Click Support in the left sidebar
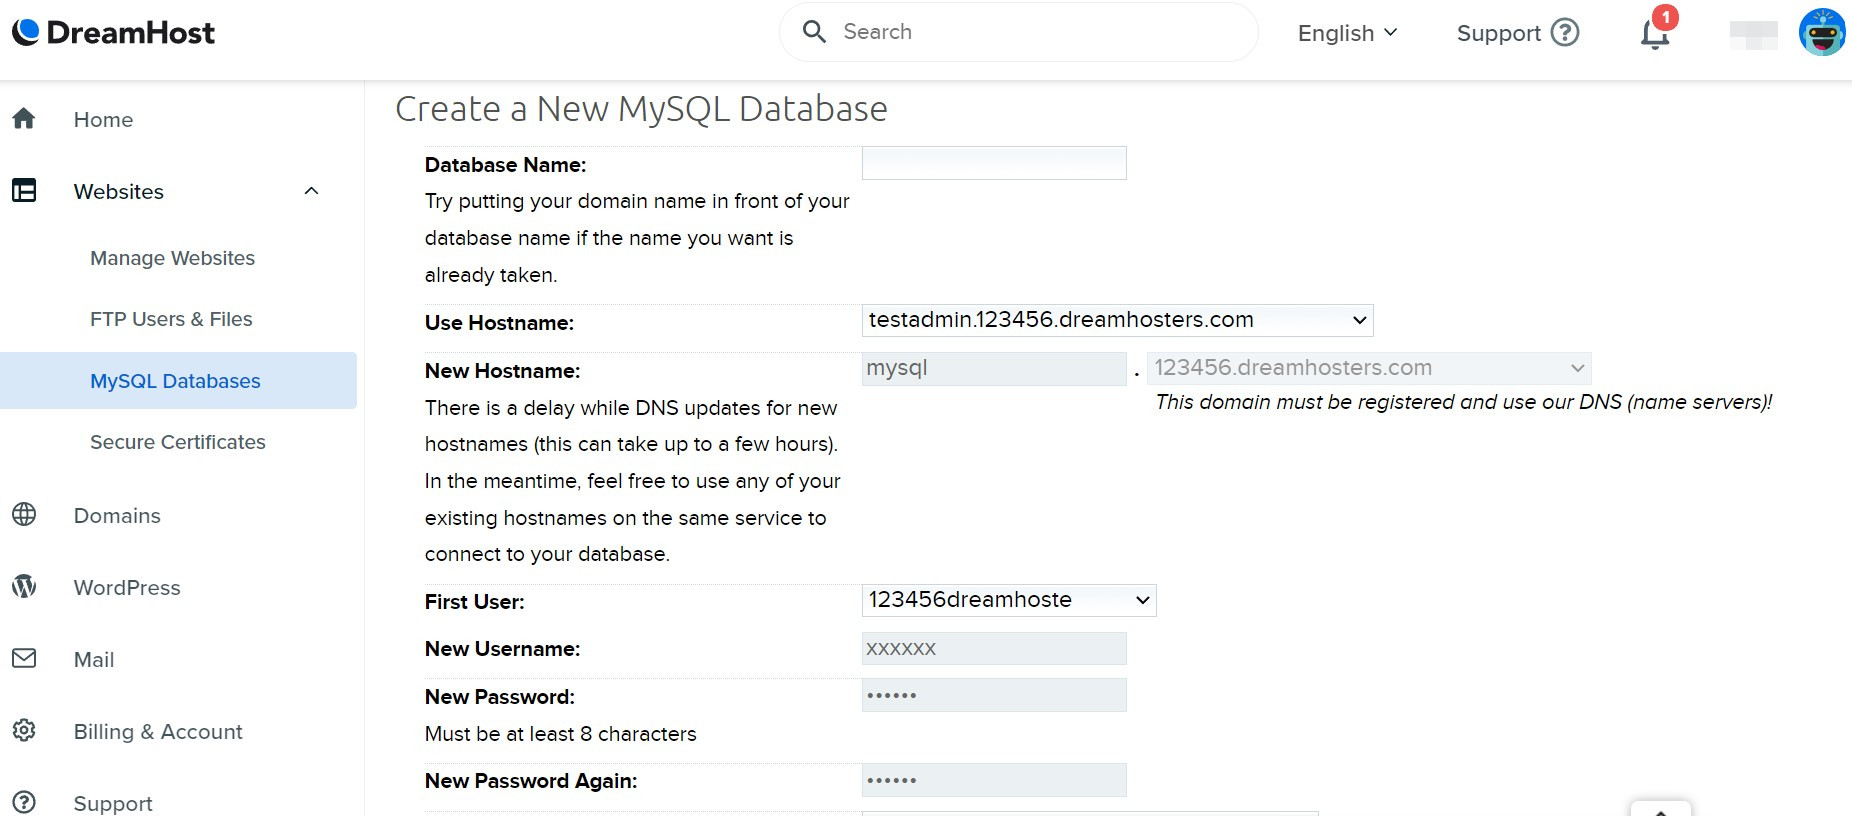This screenshot has width=1852, height=816. 112,803
